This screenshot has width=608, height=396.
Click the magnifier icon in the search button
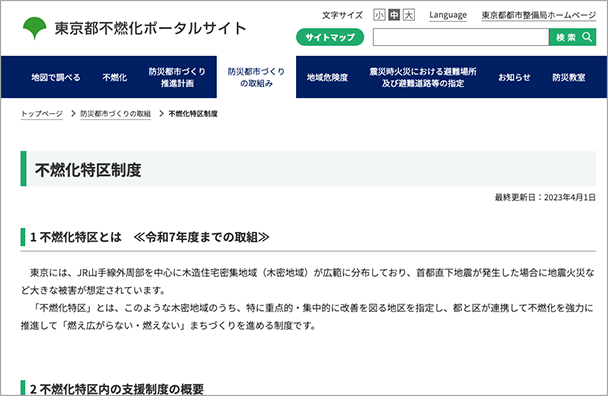click(x=587, y=37)
